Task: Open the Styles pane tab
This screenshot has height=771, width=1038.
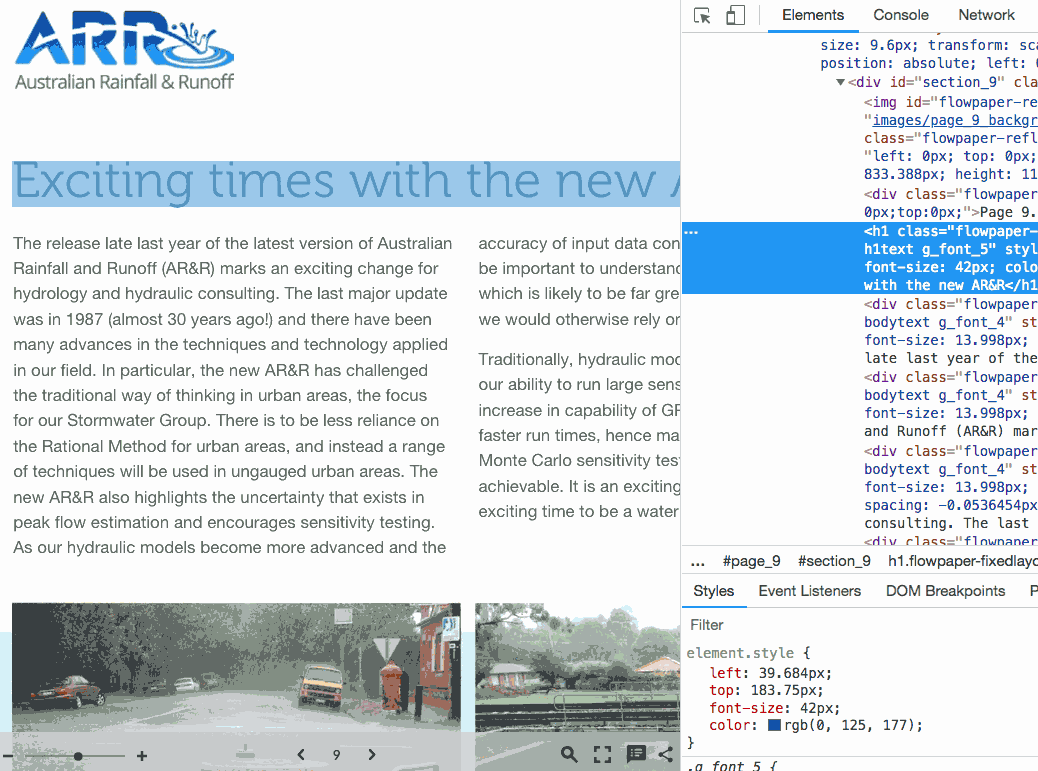Action: (714, 591)
